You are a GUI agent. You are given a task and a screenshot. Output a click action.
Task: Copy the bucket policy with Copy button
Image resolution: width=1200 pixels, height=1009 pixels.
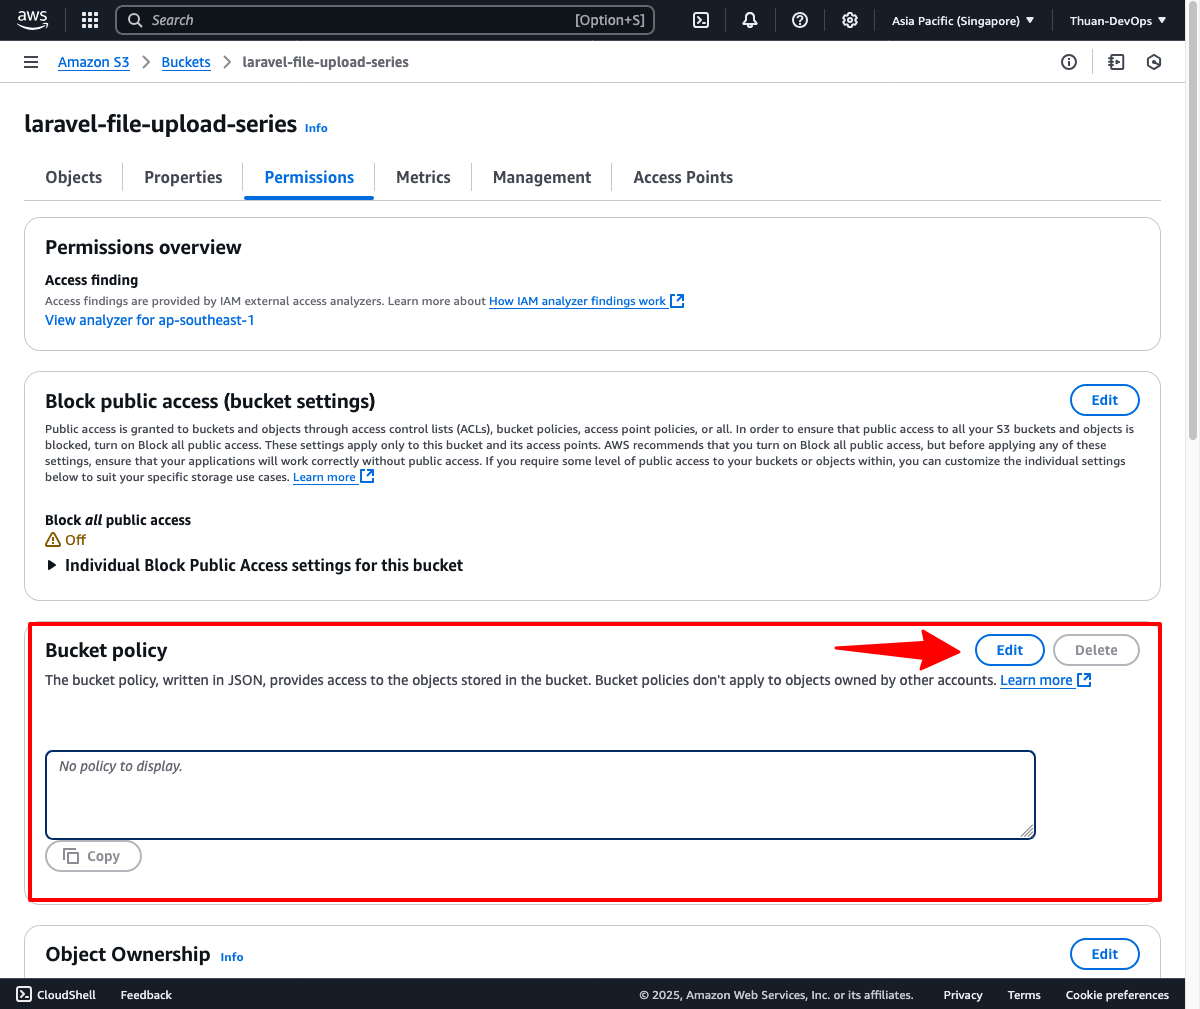93,856
